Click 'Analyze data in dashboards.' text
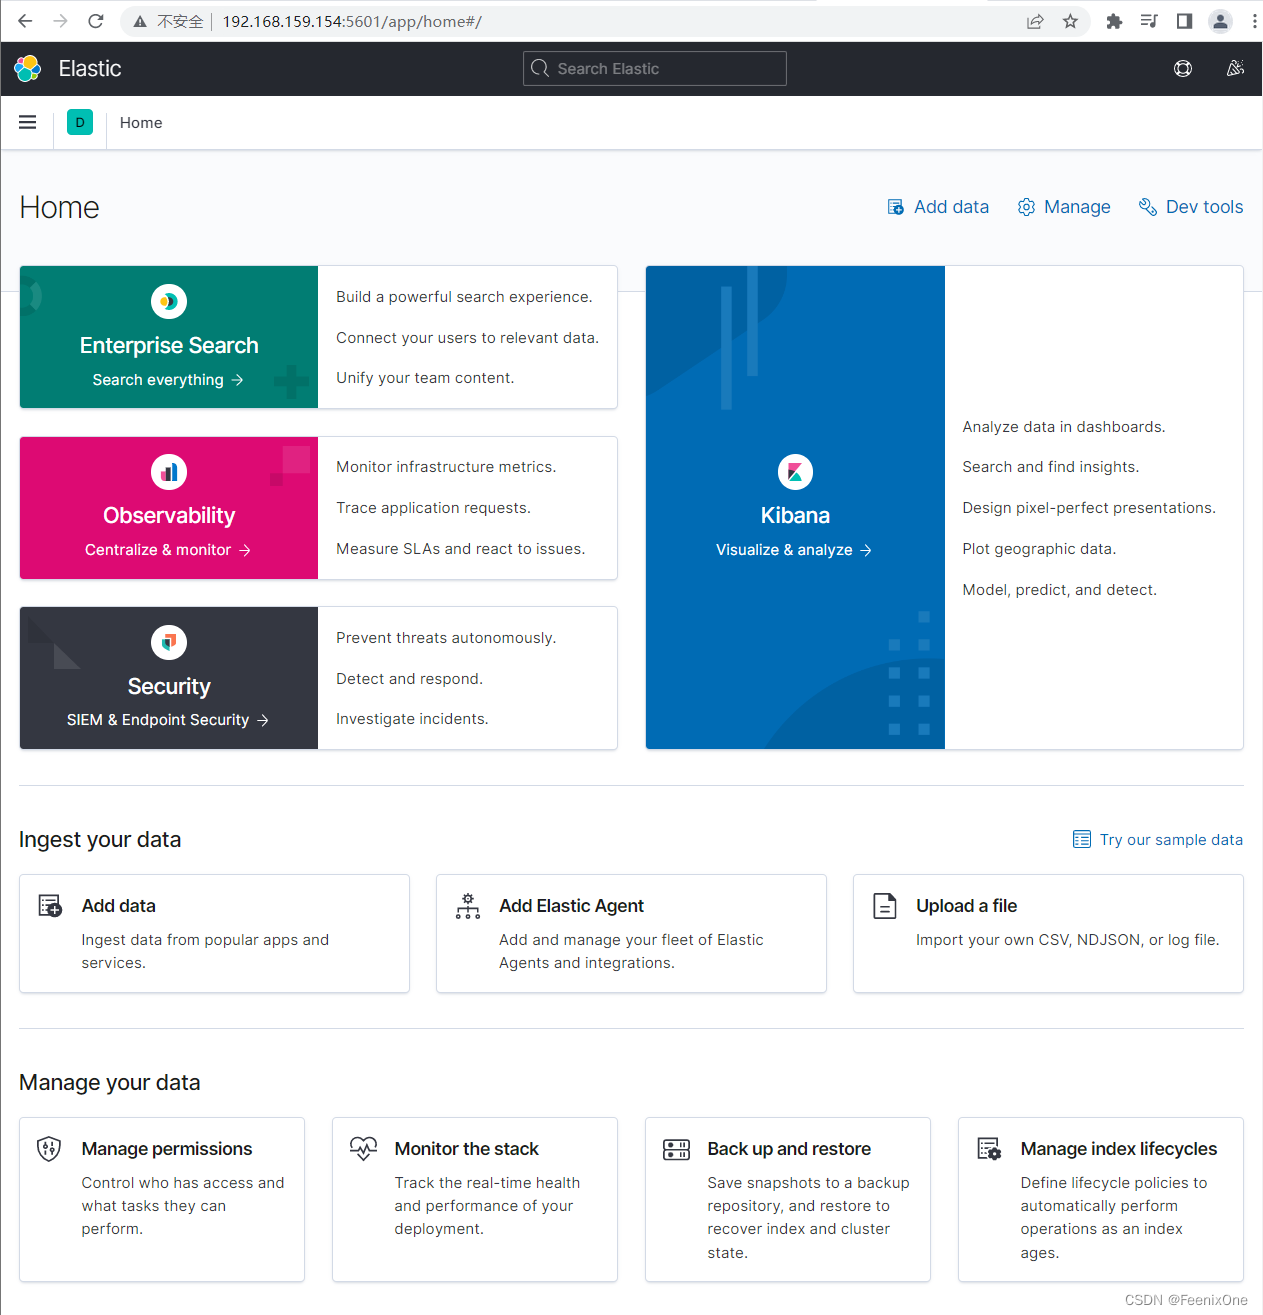The image size is (1263, 1315). [1064, 427]
